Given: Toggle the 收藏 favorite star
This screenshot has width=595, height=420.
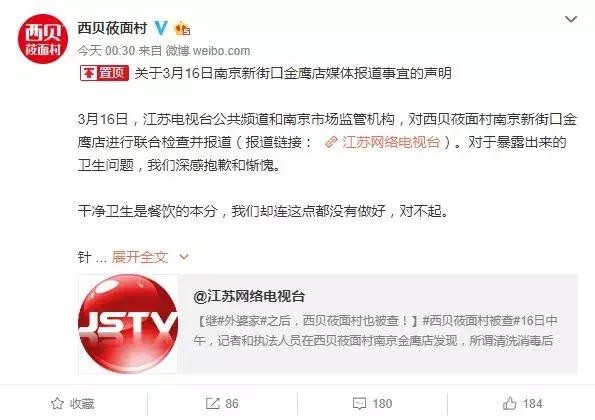Looking at the screenshot, I should [72, 403].
